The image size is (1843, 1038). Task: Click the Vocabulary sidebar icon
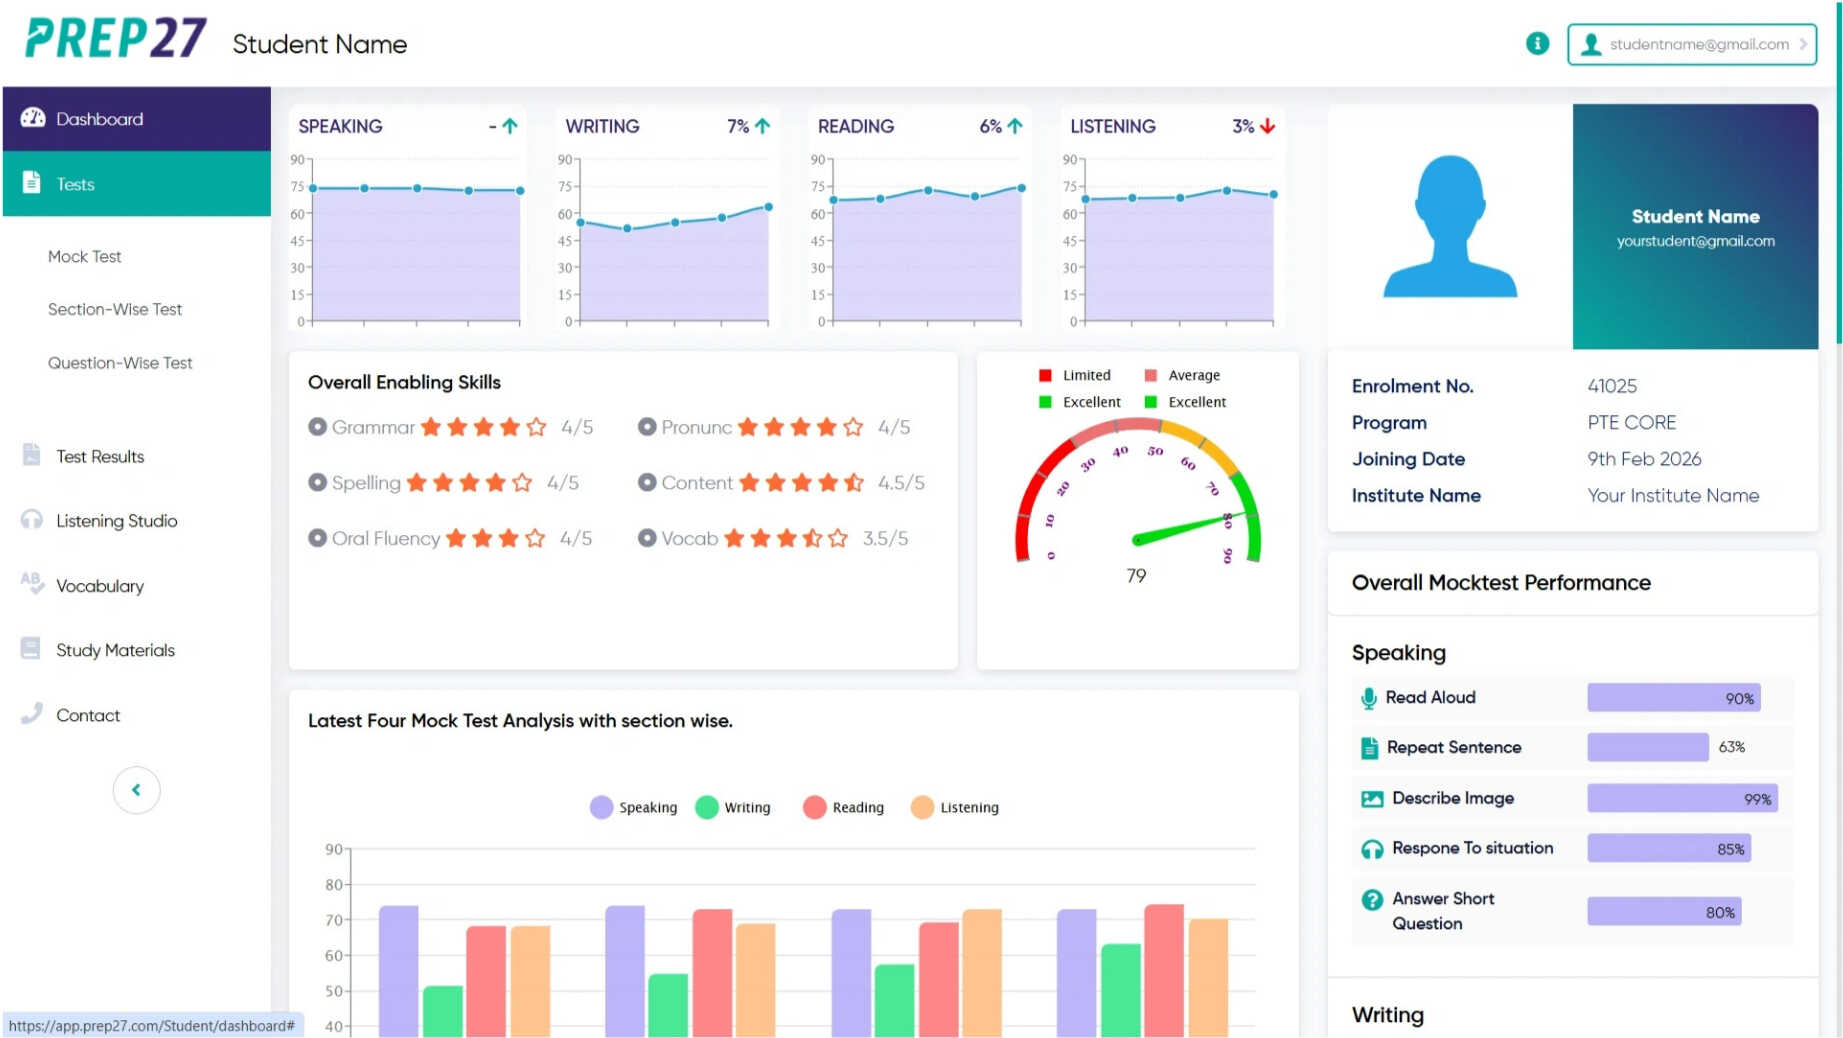(29, 585)
